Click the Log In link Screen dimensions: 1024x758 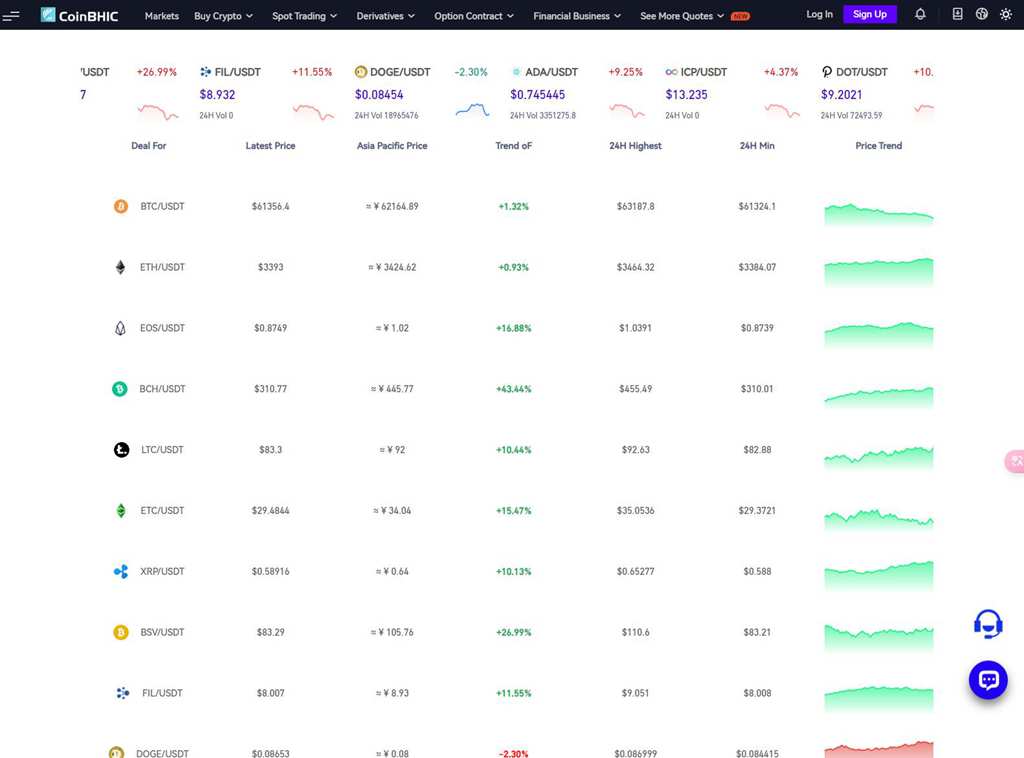tap(819, 14)
